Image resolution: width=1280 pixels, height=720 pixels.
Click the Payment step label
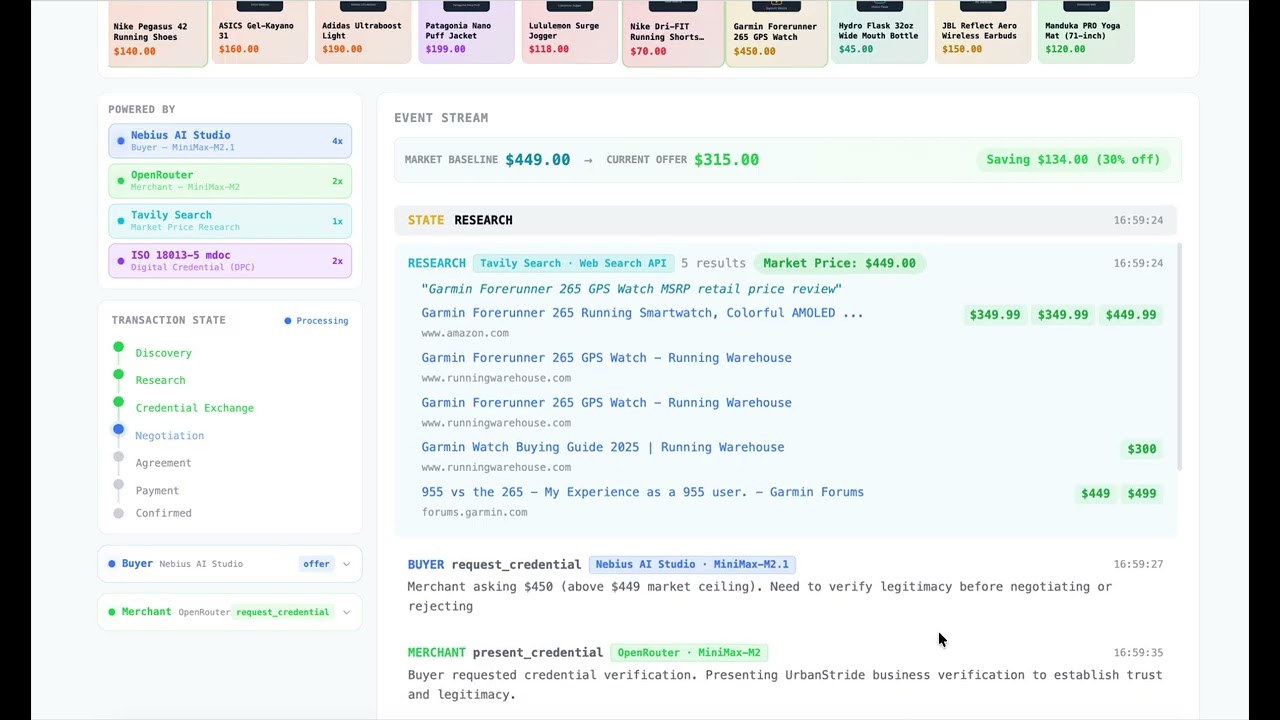tap(157, 491)
